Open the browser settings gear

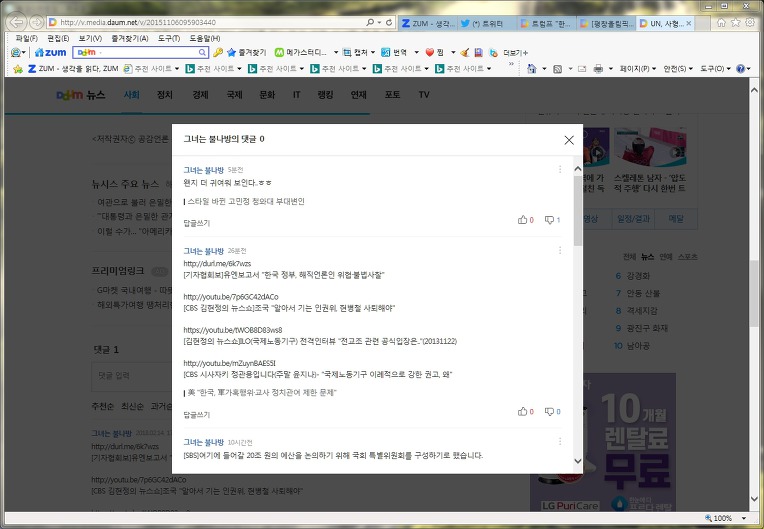750,22
